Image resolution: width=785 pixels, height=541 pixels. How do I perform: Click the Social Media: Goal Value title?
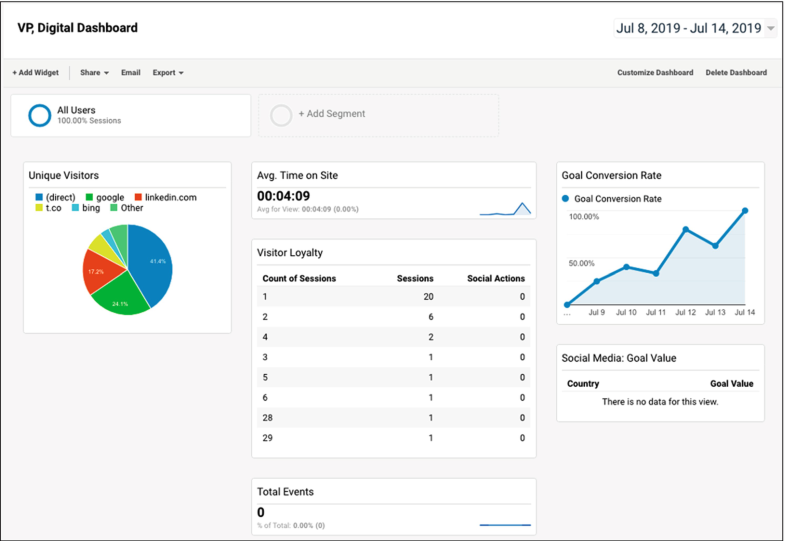pyautogui.click(x=619, y=358)
